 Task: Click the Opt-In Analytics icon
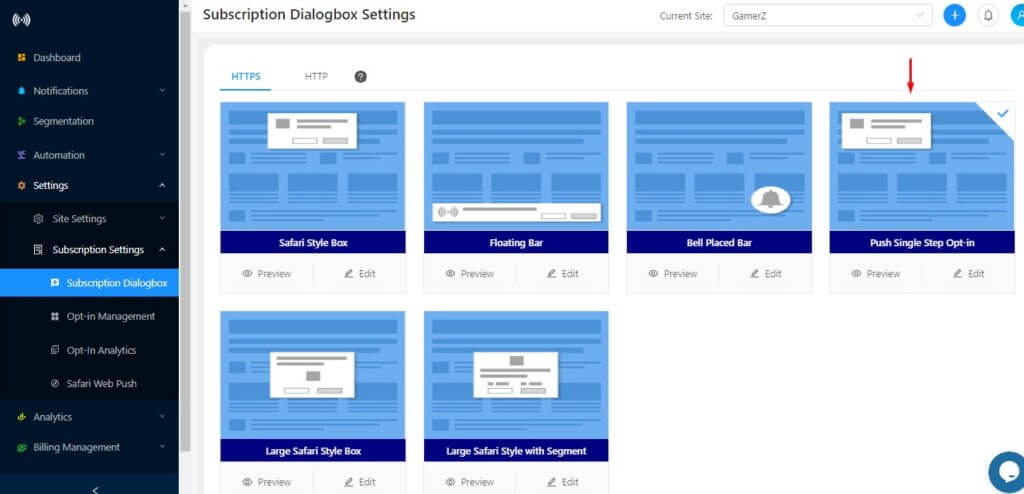(x=55, y=350)
